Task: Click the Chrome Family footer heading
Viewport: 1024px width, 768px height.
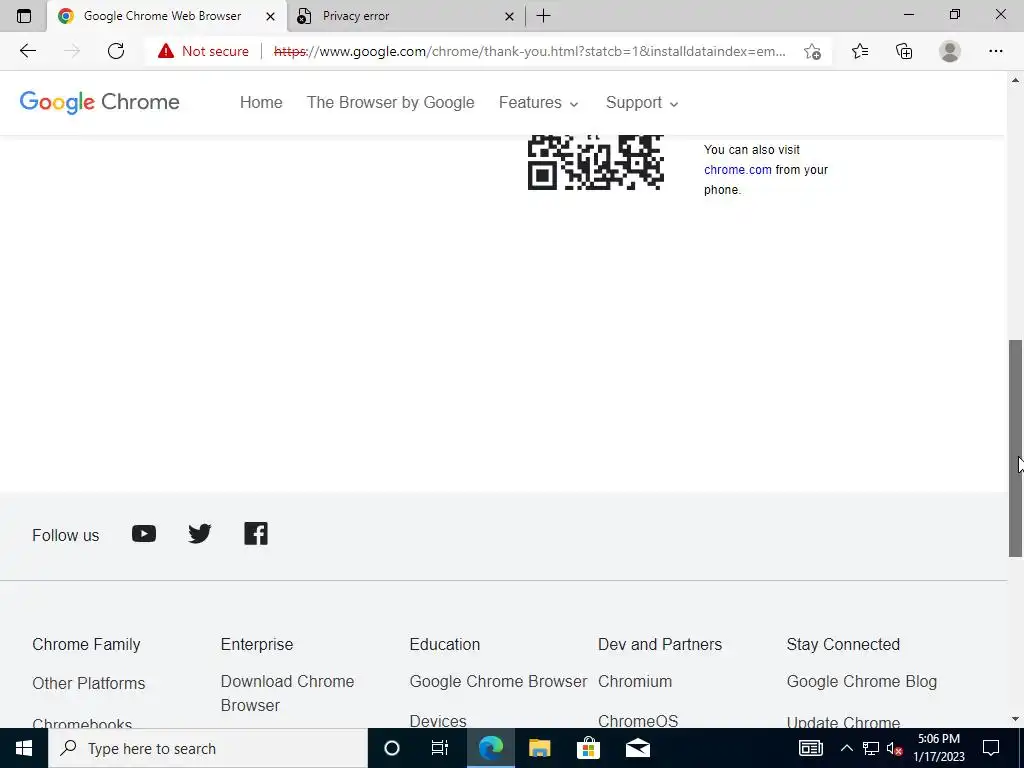Action: tap(86, 644)
